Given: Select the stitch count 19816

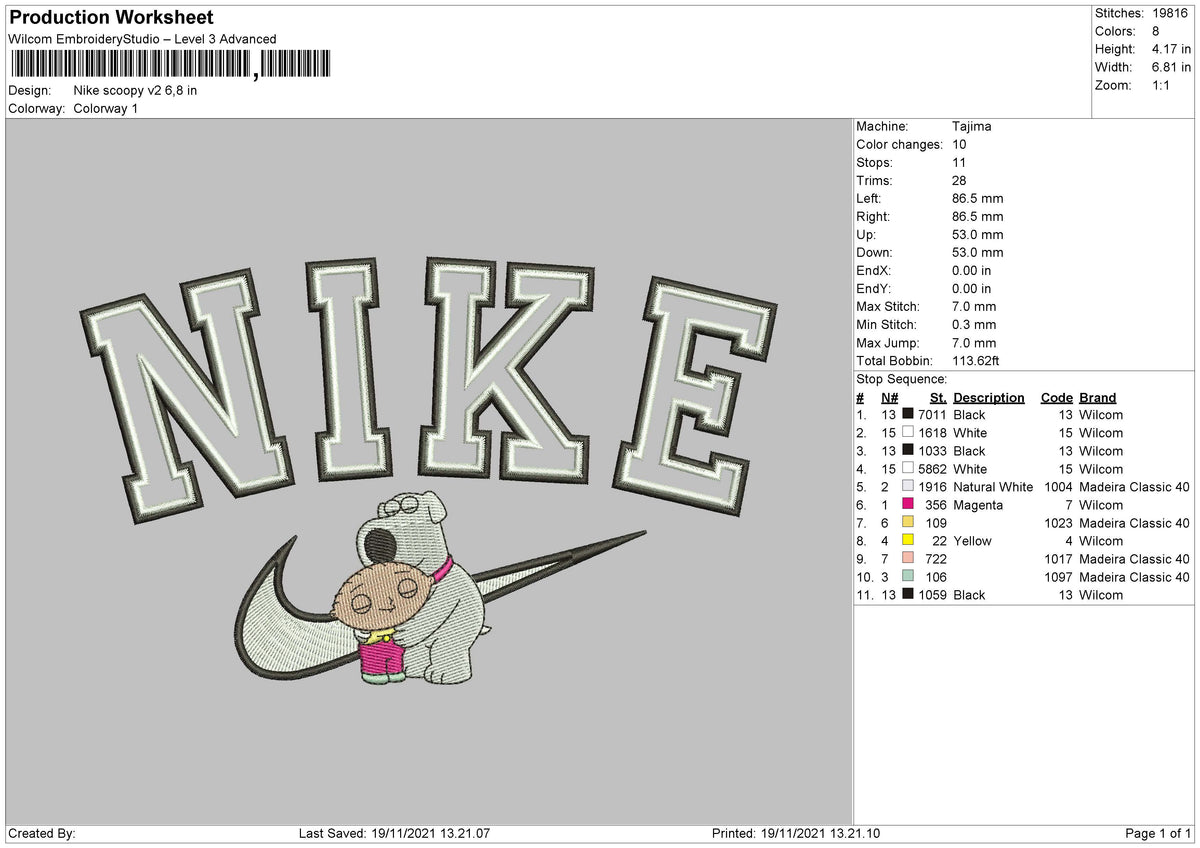Looking at the screenshot, I should pyautogui.click(x=1168, y=13).
